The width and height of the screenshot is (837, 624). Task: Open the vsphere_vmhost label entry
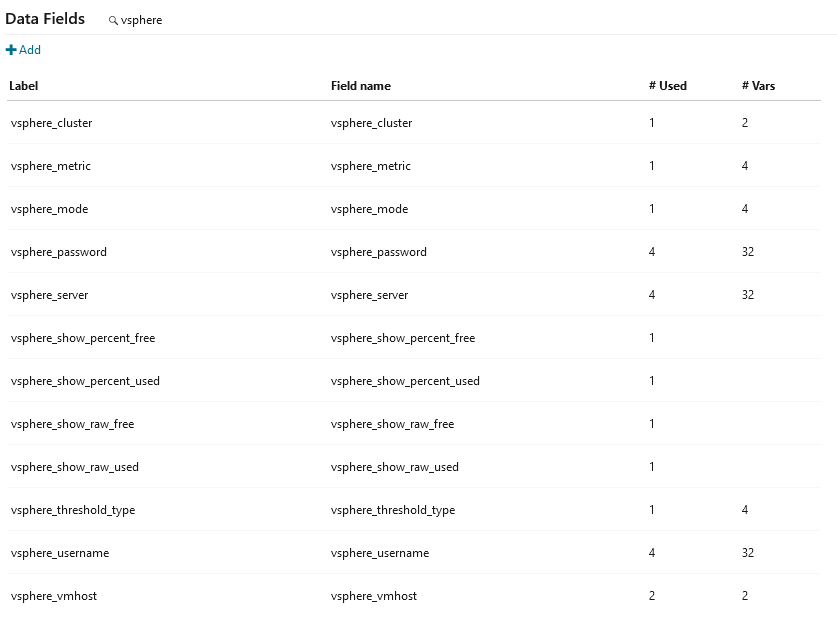pyautogui.click(x=54, y=596)
